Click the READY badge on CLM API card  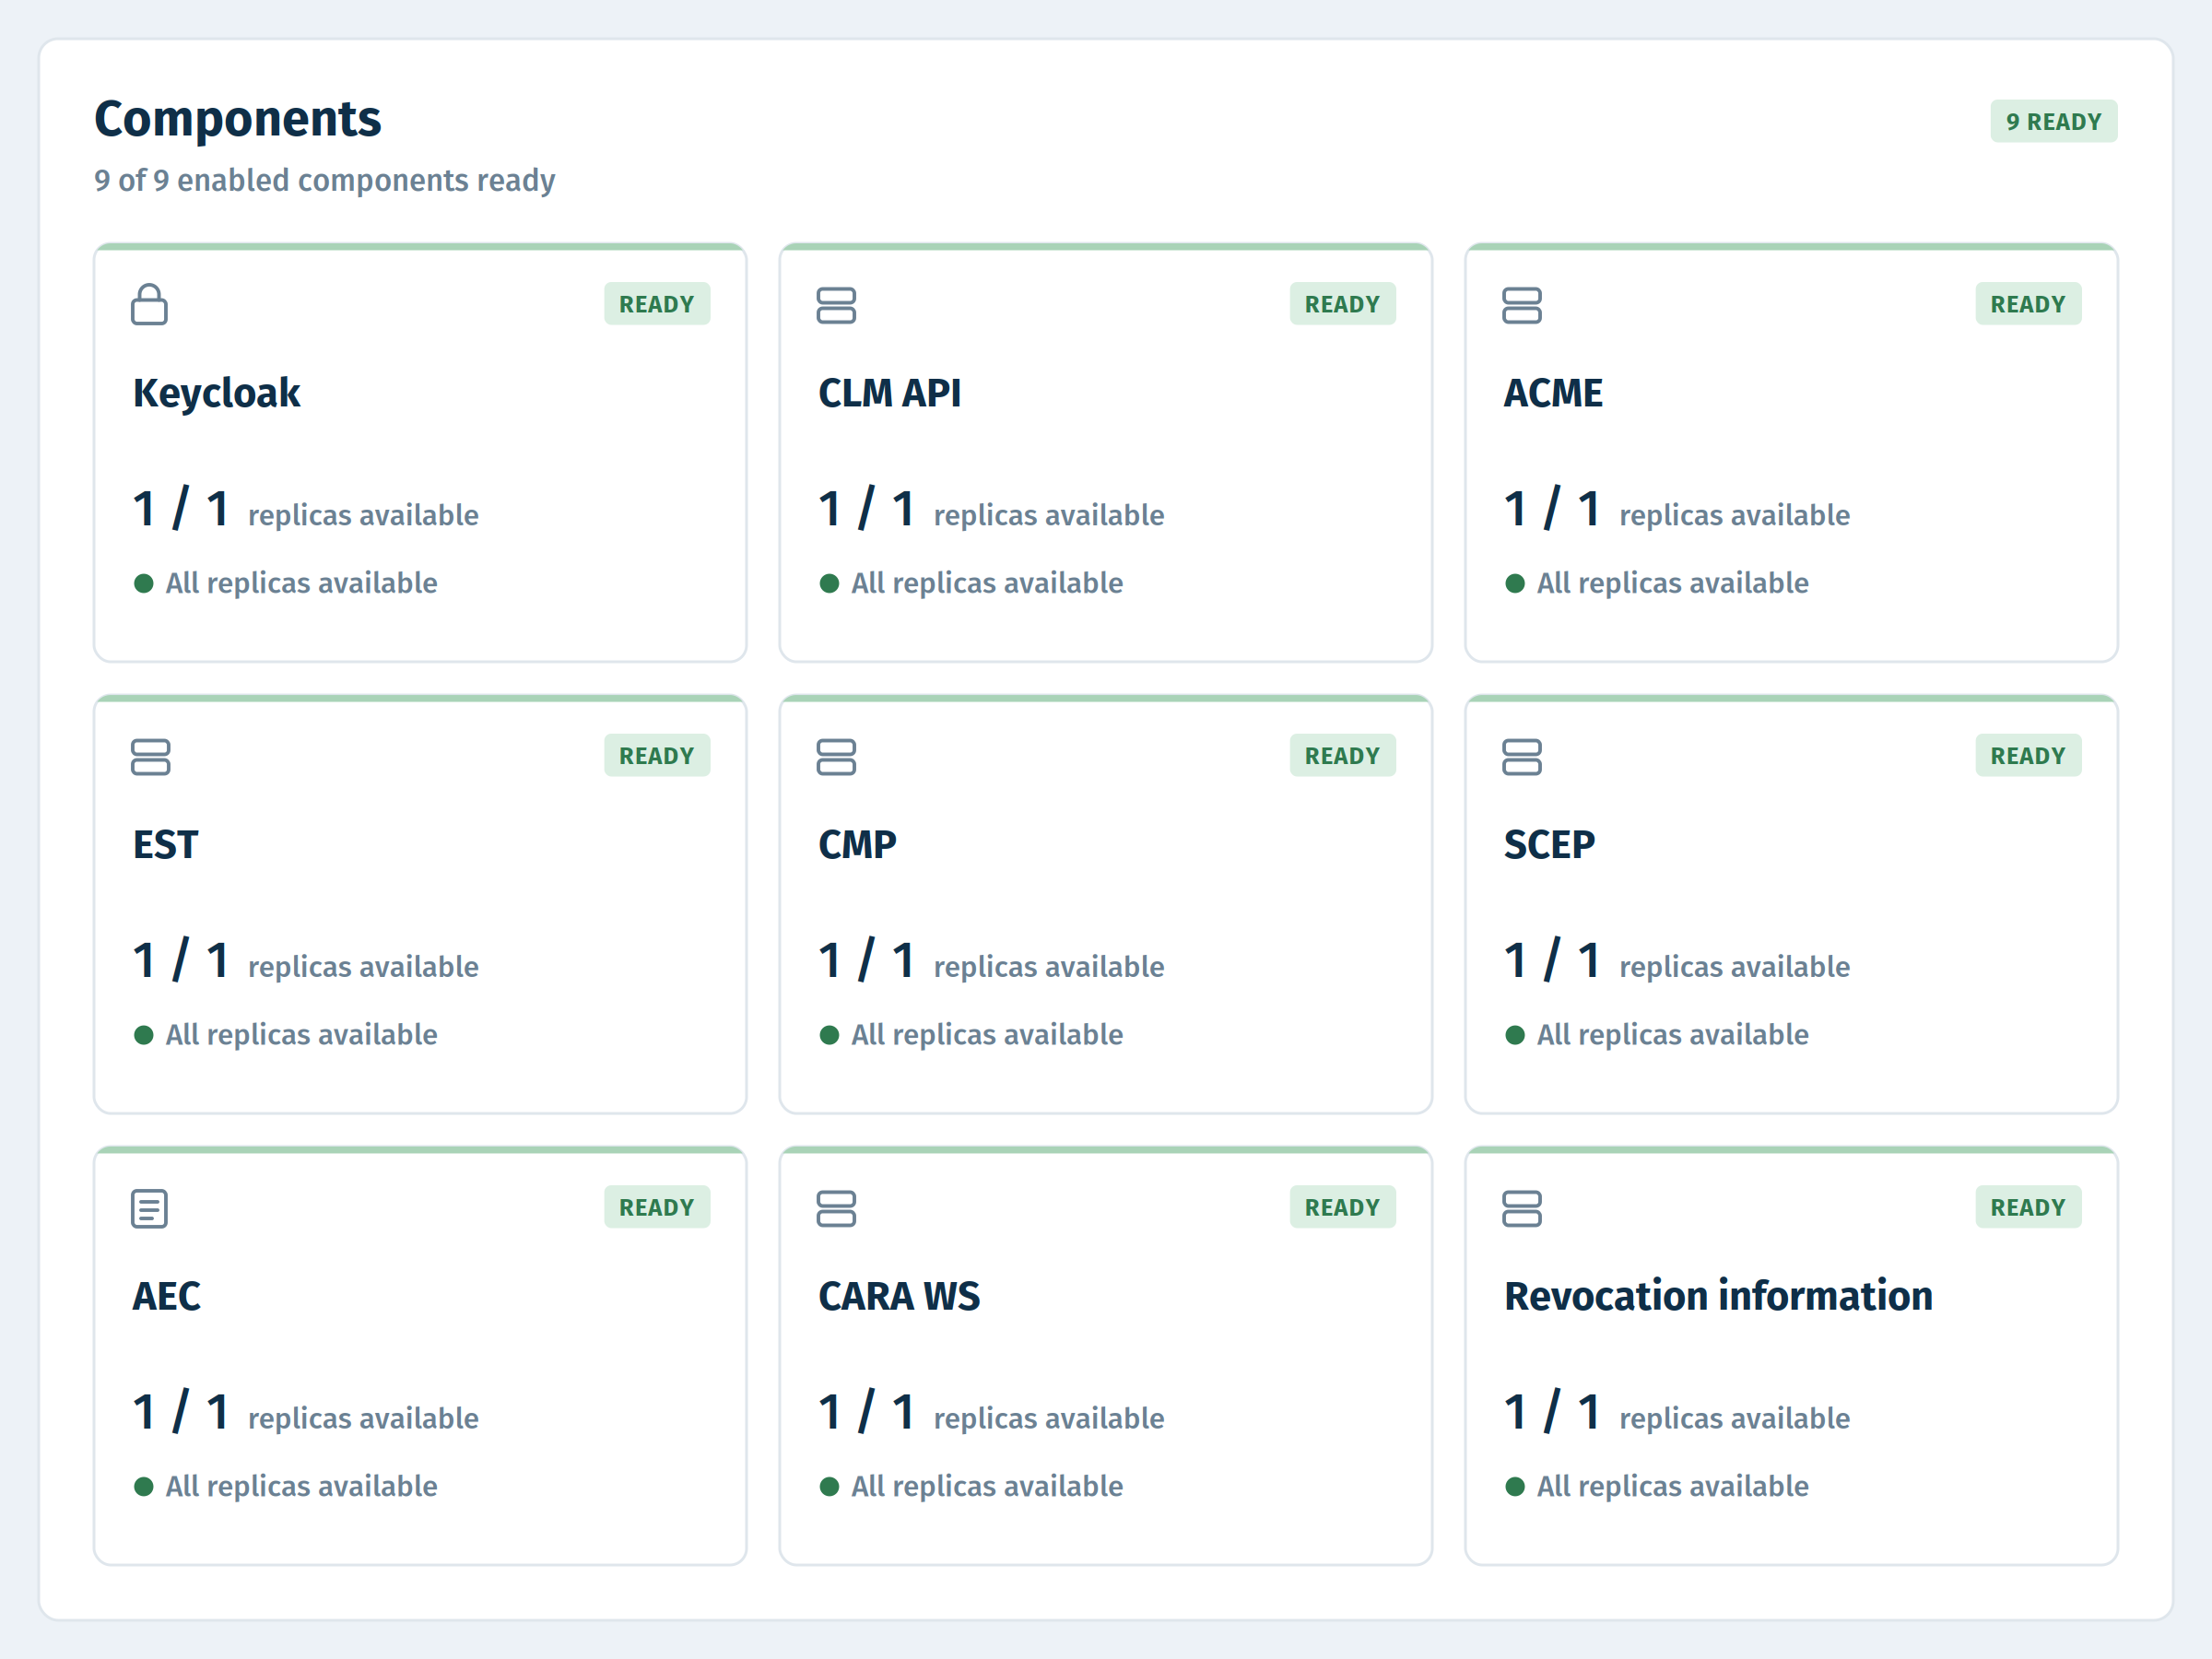pos(1342,304)
